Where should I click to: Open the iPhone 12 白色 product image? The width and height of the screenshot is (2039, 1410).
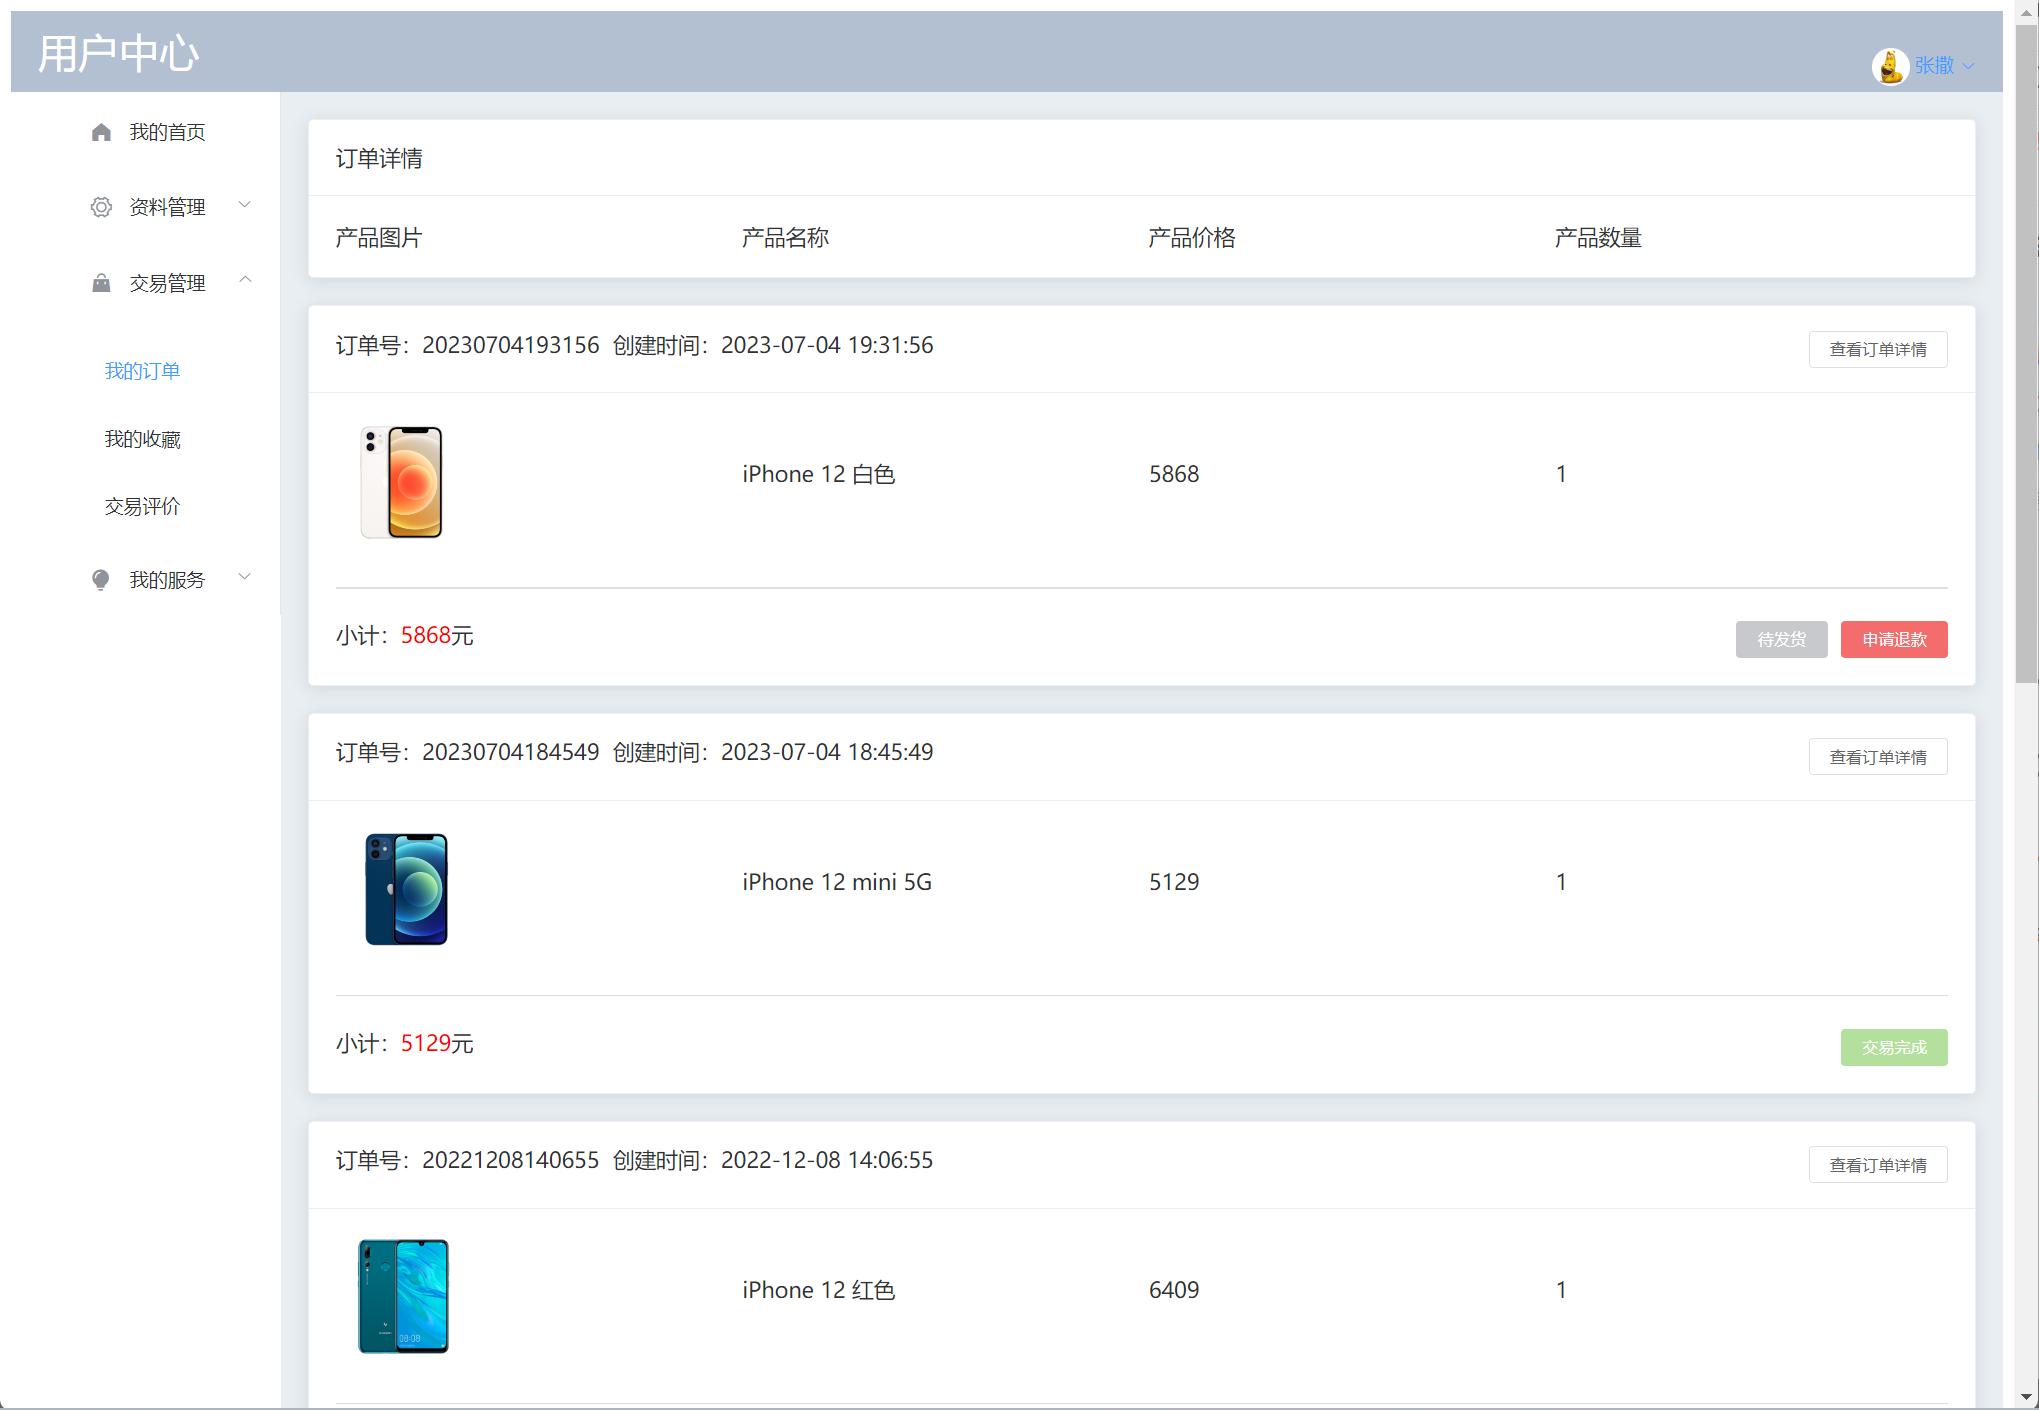pos(401,482)
